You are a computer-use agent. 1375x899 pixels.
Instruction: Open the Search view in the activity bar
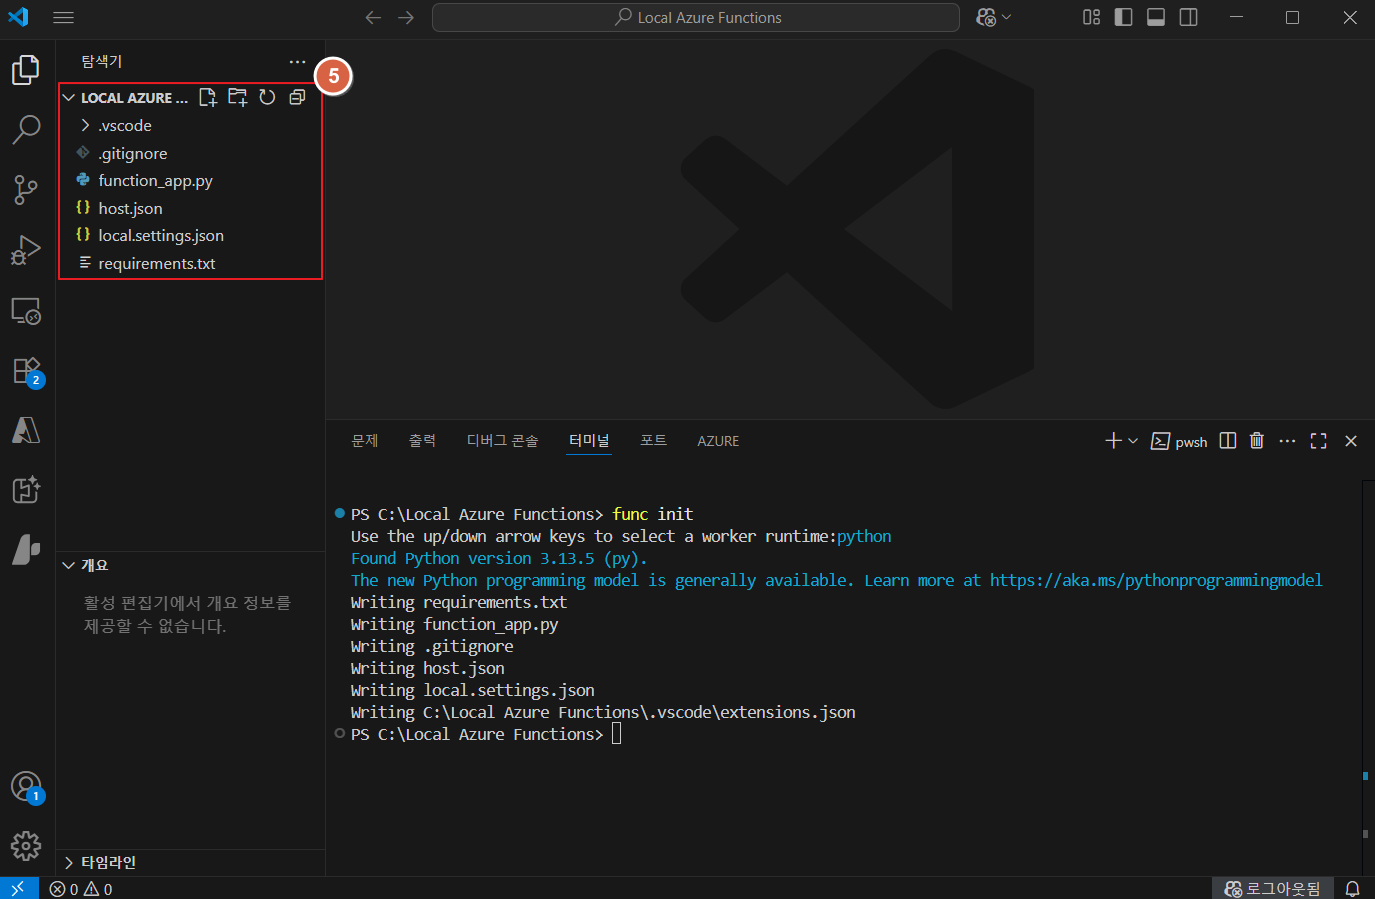tap(26, 129)
